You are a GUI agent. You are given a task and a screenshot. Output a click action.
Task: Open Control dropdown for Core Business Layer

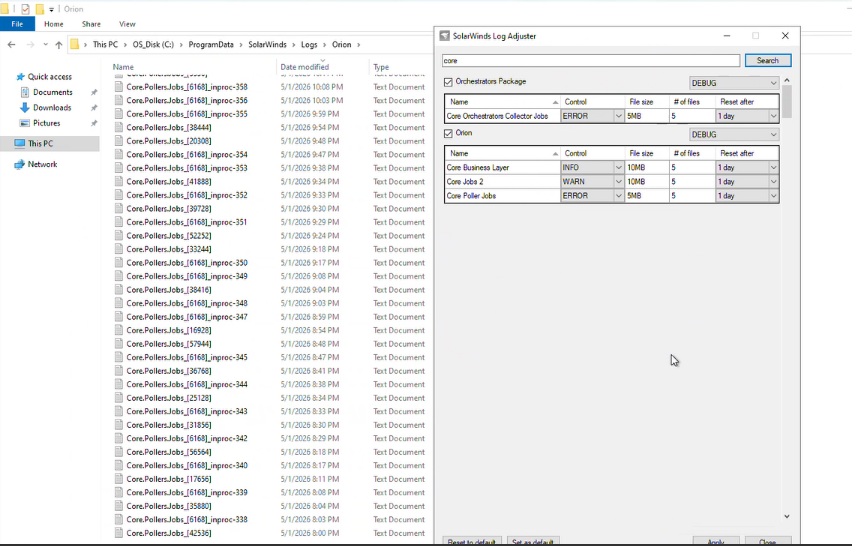(592, 167)
